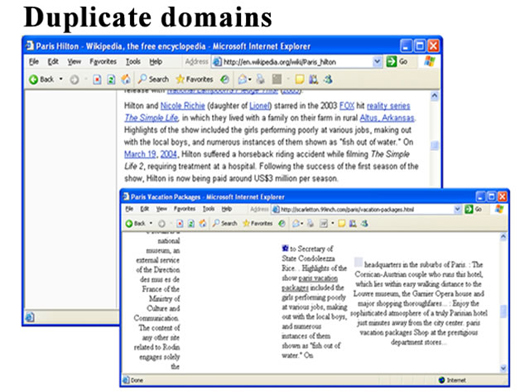This screenshot has height=392, width=520.
Task: Open Back history dropdown arrow in Wikipedia window
Action: tap(61, 79)
